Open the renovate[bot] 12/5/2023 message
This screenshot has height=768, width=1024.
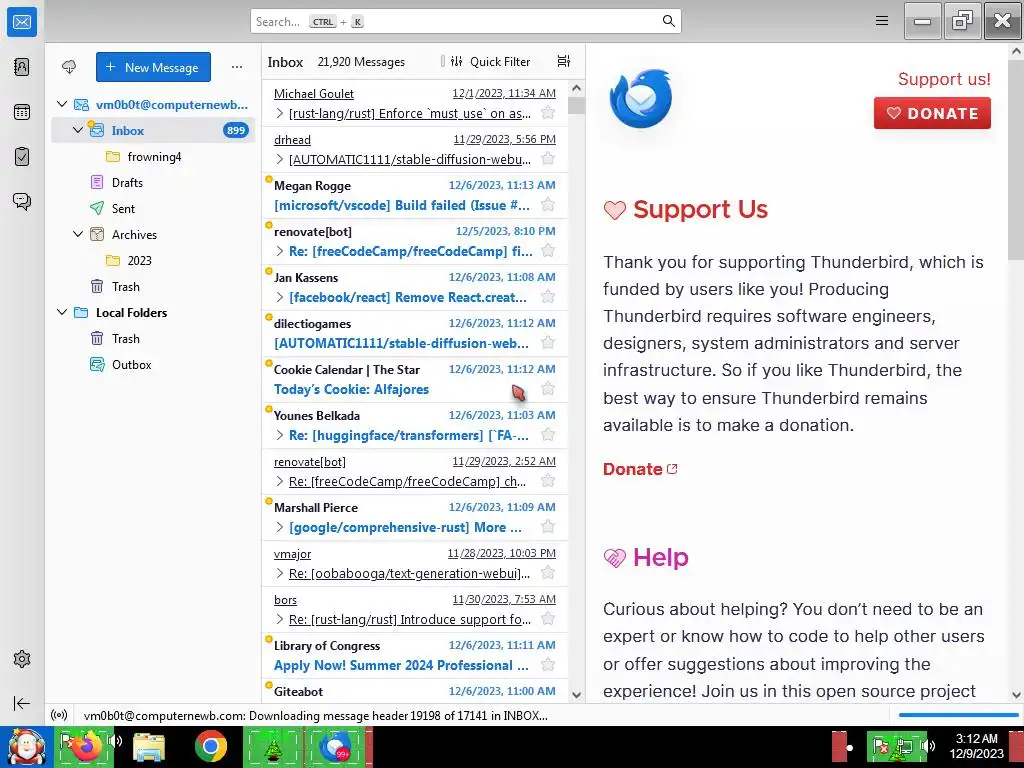tap(415, 242)
